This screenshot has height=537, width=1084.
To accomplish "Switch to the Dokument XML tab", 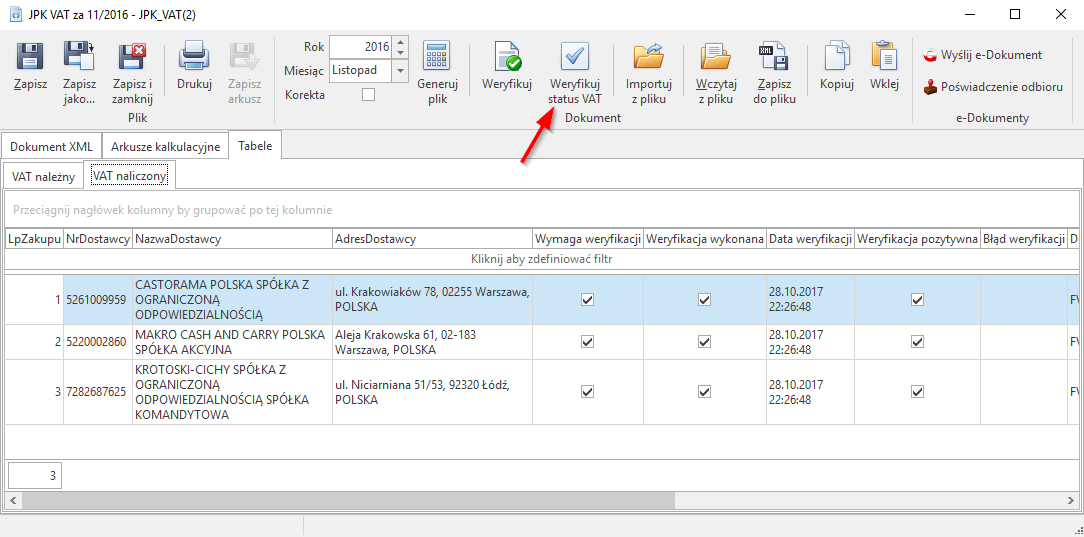I will [x=51, y=147].
